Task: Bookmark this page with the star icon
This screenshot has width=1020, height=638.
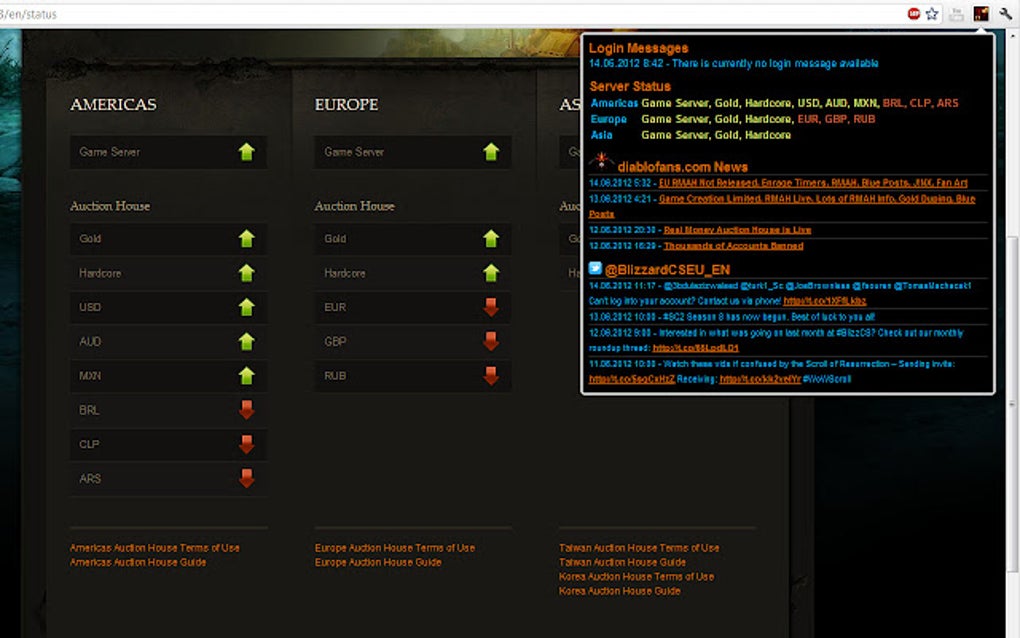Action: click(x=932, y=14)
